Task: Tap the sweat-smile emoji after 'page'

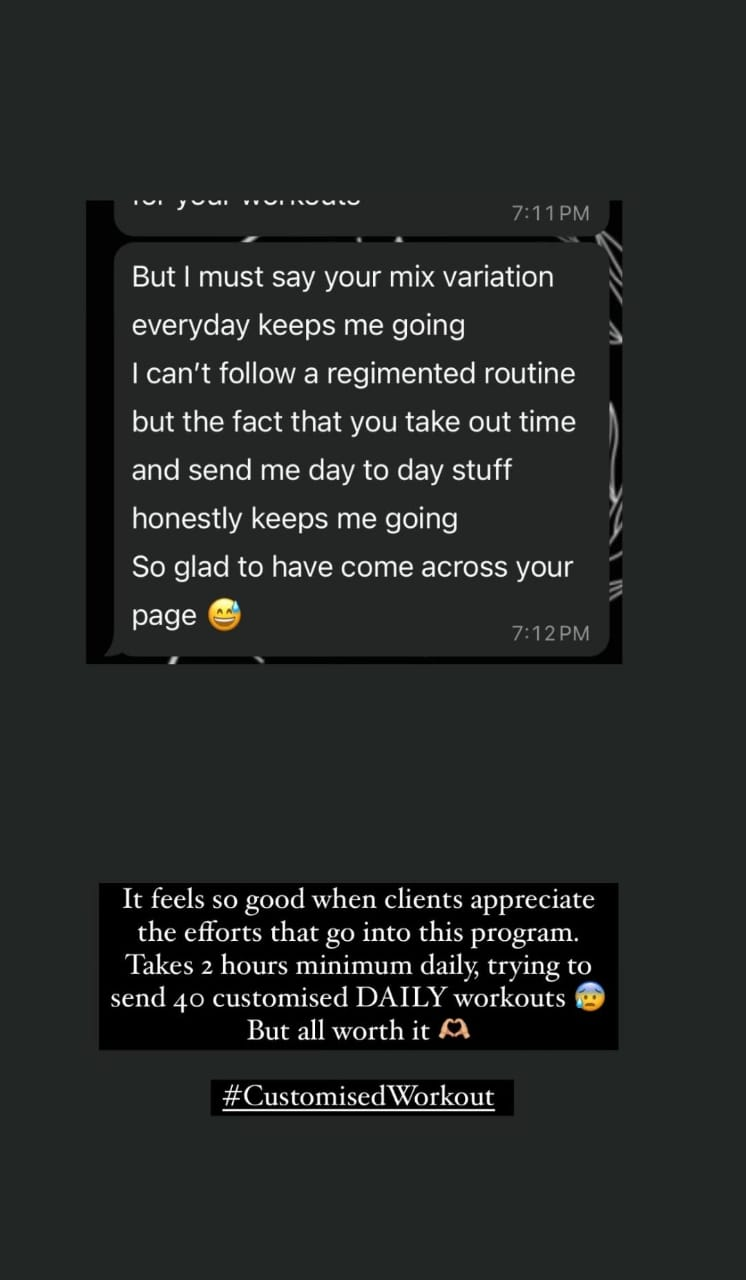Action: click(225, 616)
